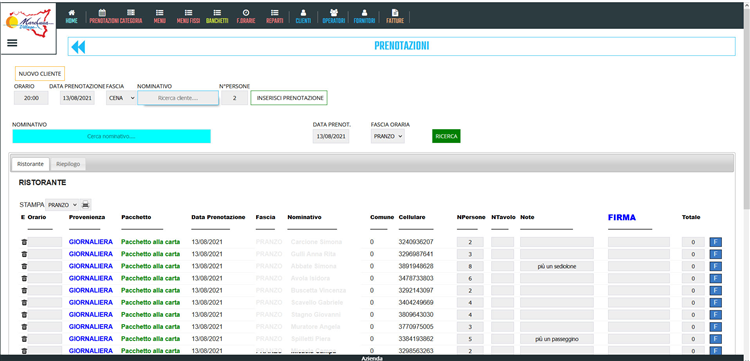Click INSERISCI PRENOTAZIONE button

[x=289, y=98]
